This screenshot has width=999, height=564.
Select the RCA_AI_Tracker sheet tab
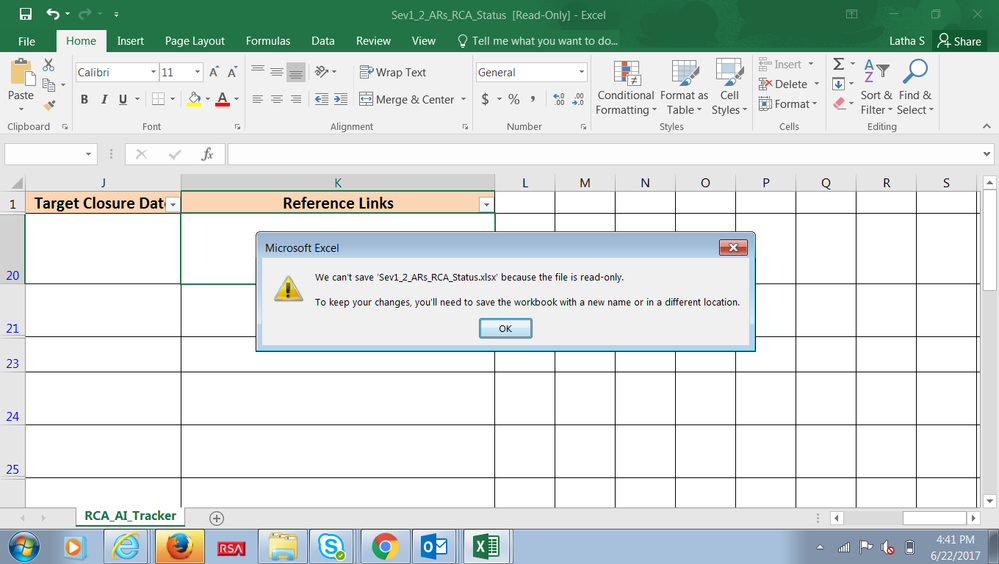pos(130,516)
